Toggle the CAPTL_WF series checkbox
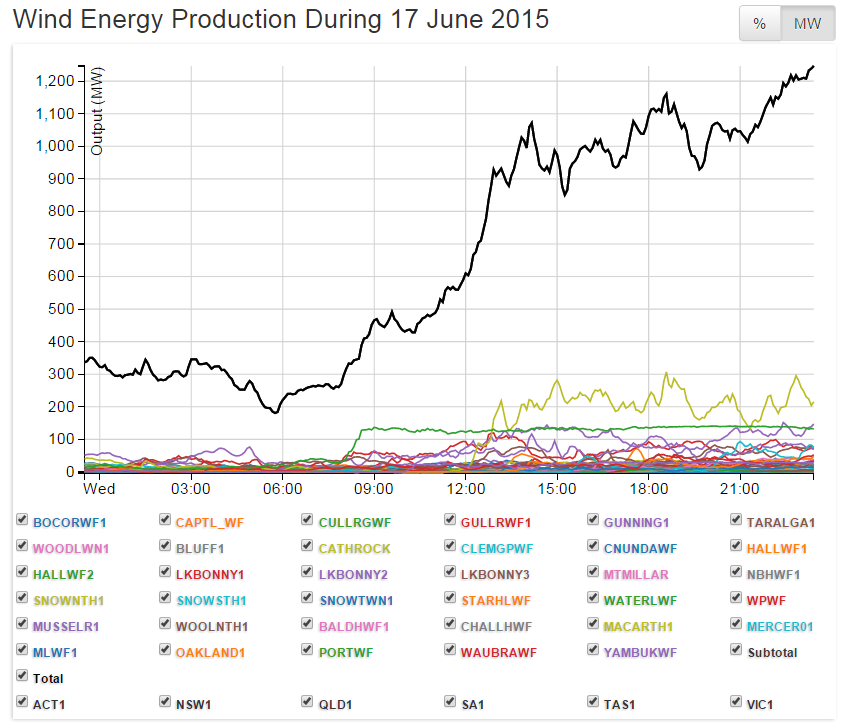This screenshot has height=724, width=846. pos(166,521)
